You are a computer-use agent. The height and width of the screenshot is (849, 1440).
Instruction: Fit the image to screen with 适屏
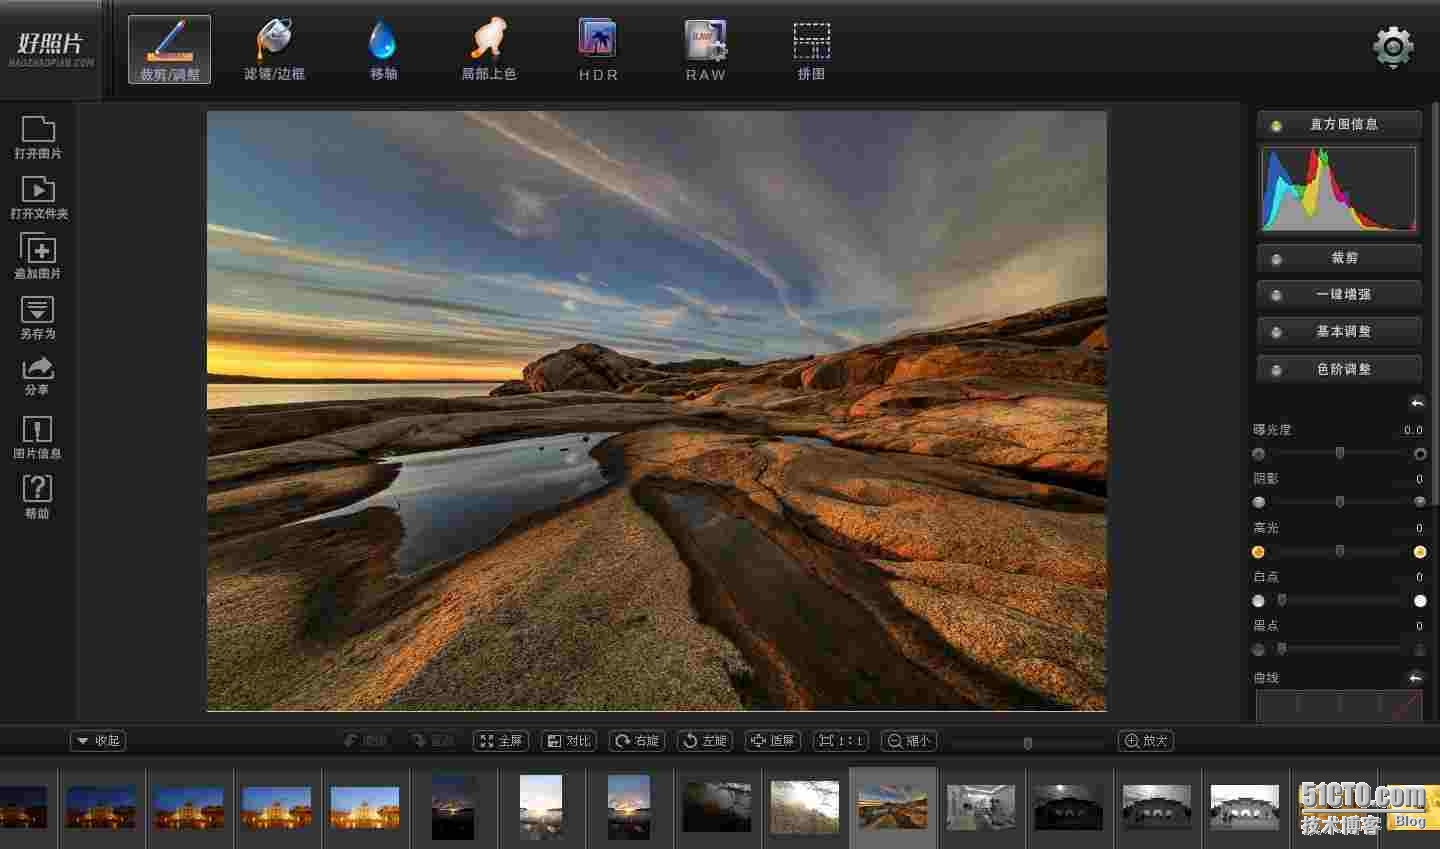tap(773, 741)
